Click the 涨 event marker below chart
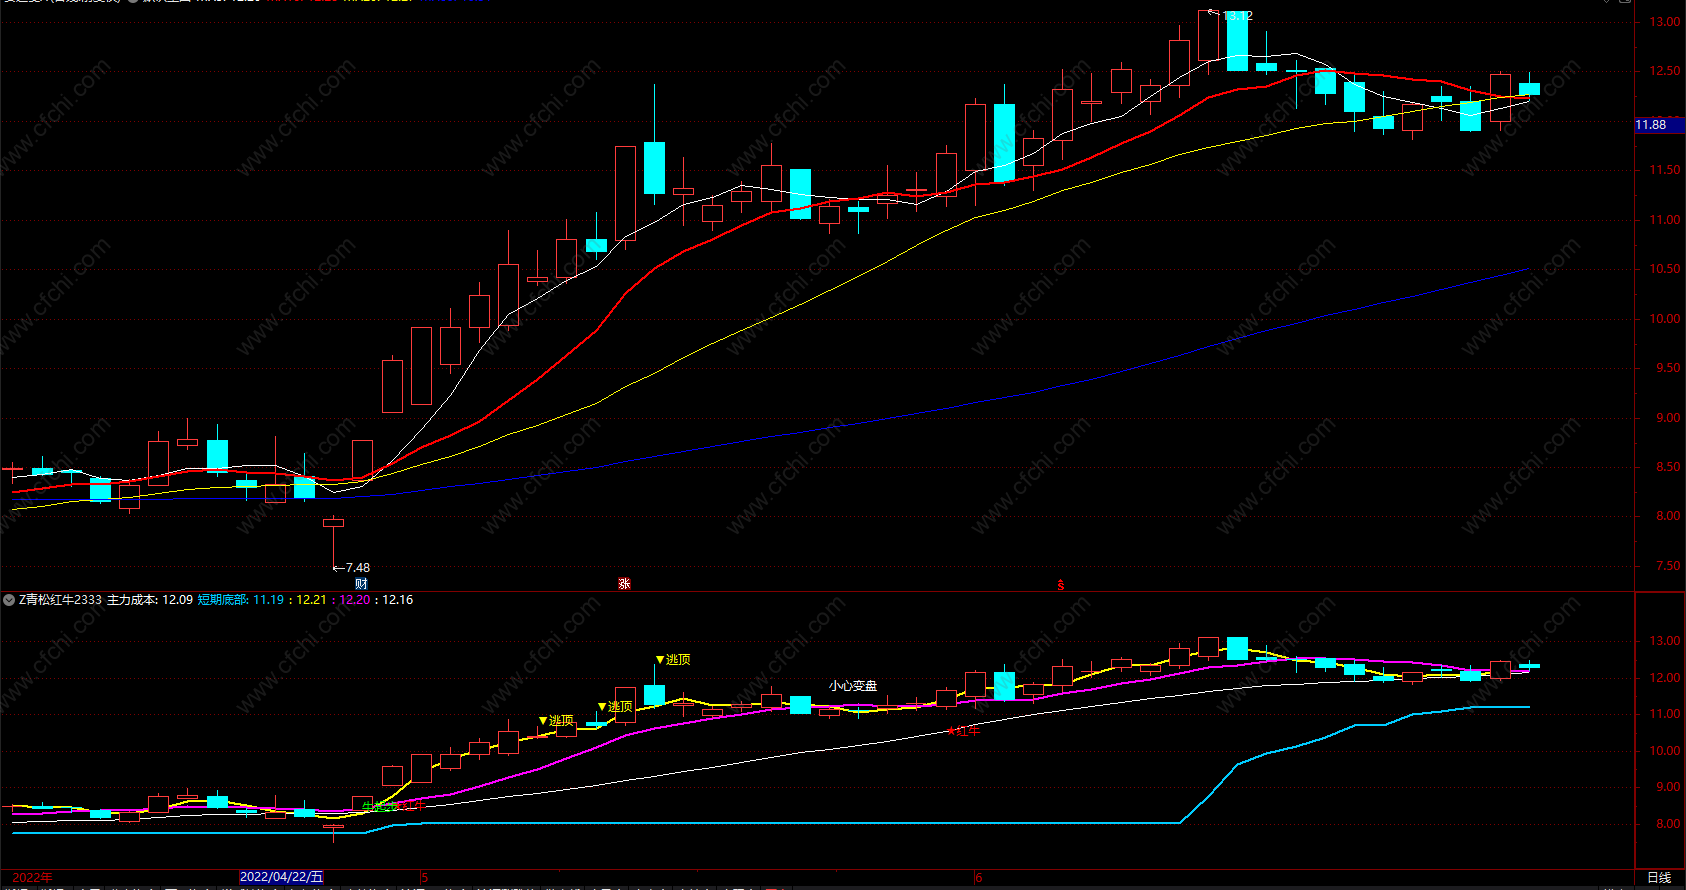Screen dimensions: 1686x890 [625, 584]
